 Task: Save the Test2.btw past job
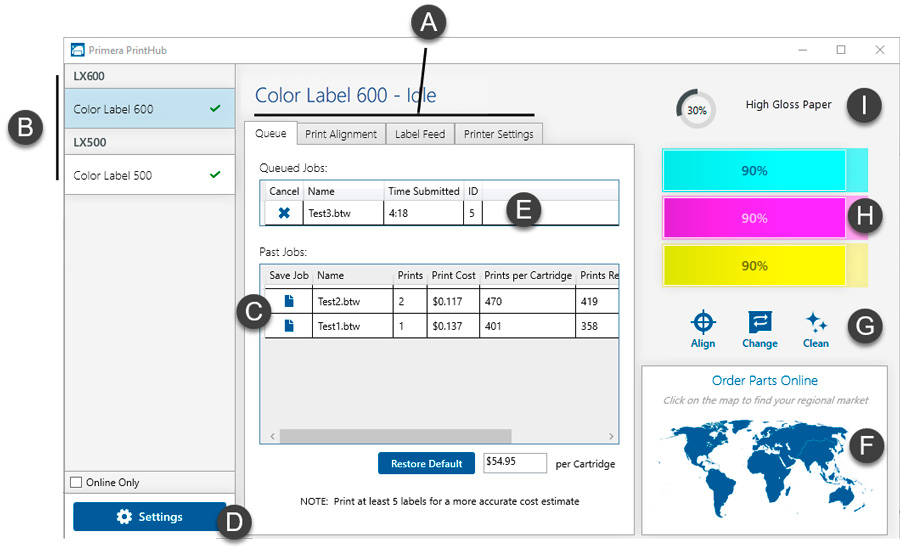289,301
